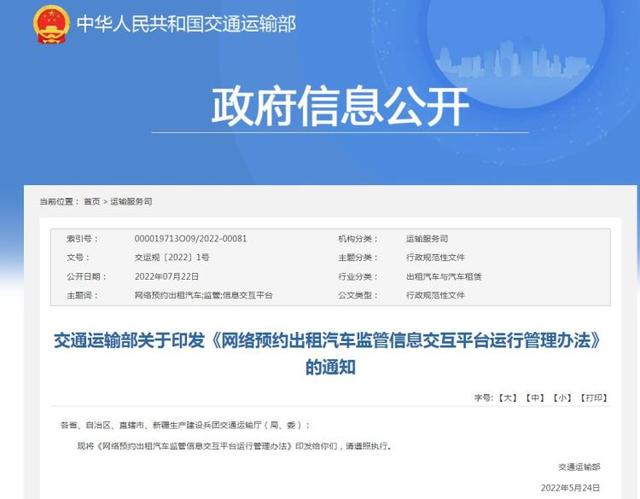The image size is (640, 499).
Task: Set font size to 小
Action: coord(564,398)
